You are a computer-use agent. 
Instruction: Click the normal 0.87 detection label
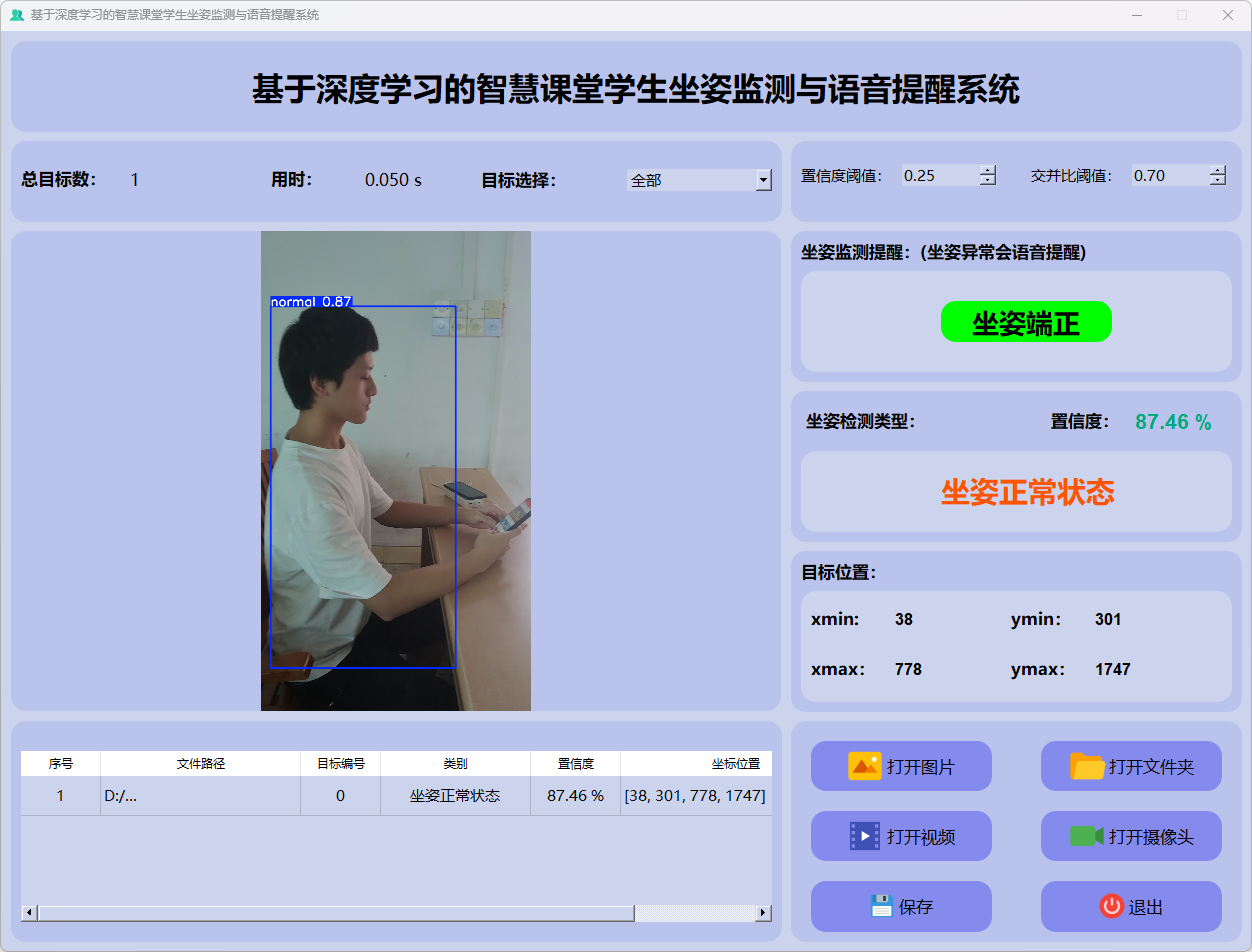[x=311, y=301]
